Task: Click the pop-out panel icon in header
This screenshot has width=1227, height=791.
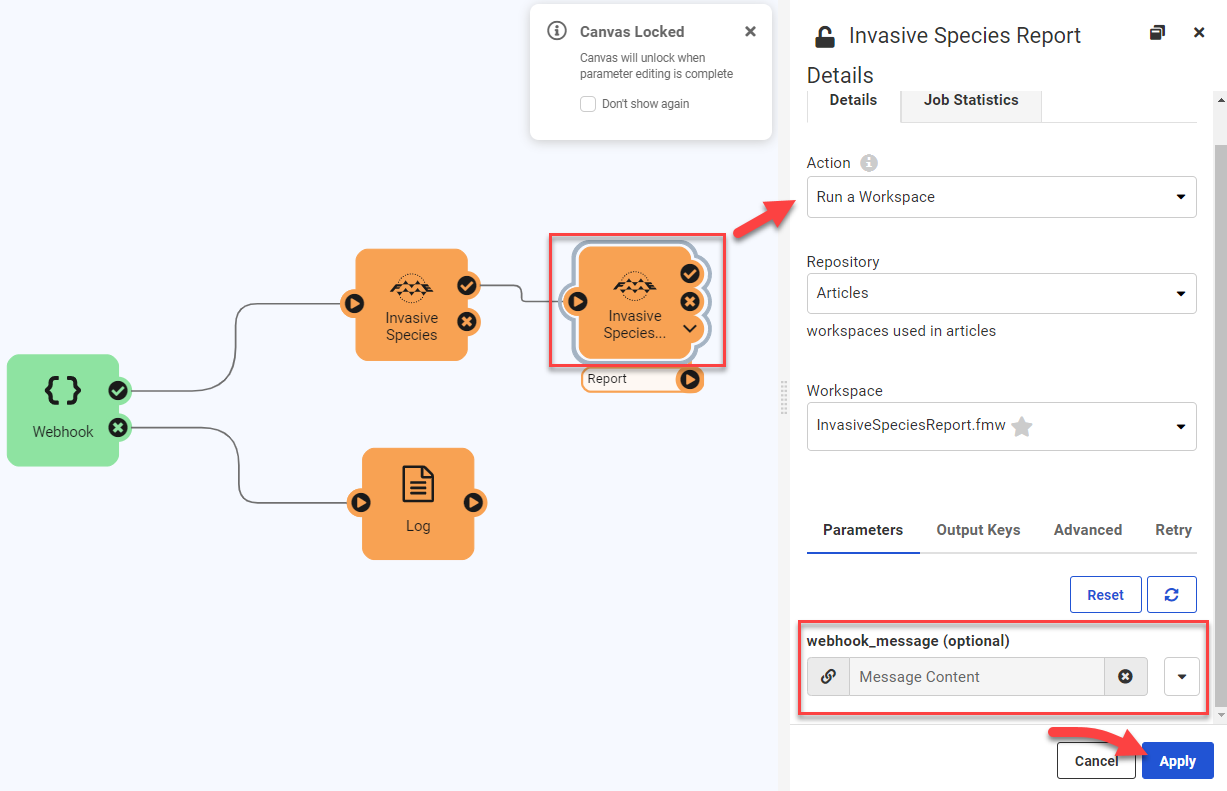Action: [1157, 33]
